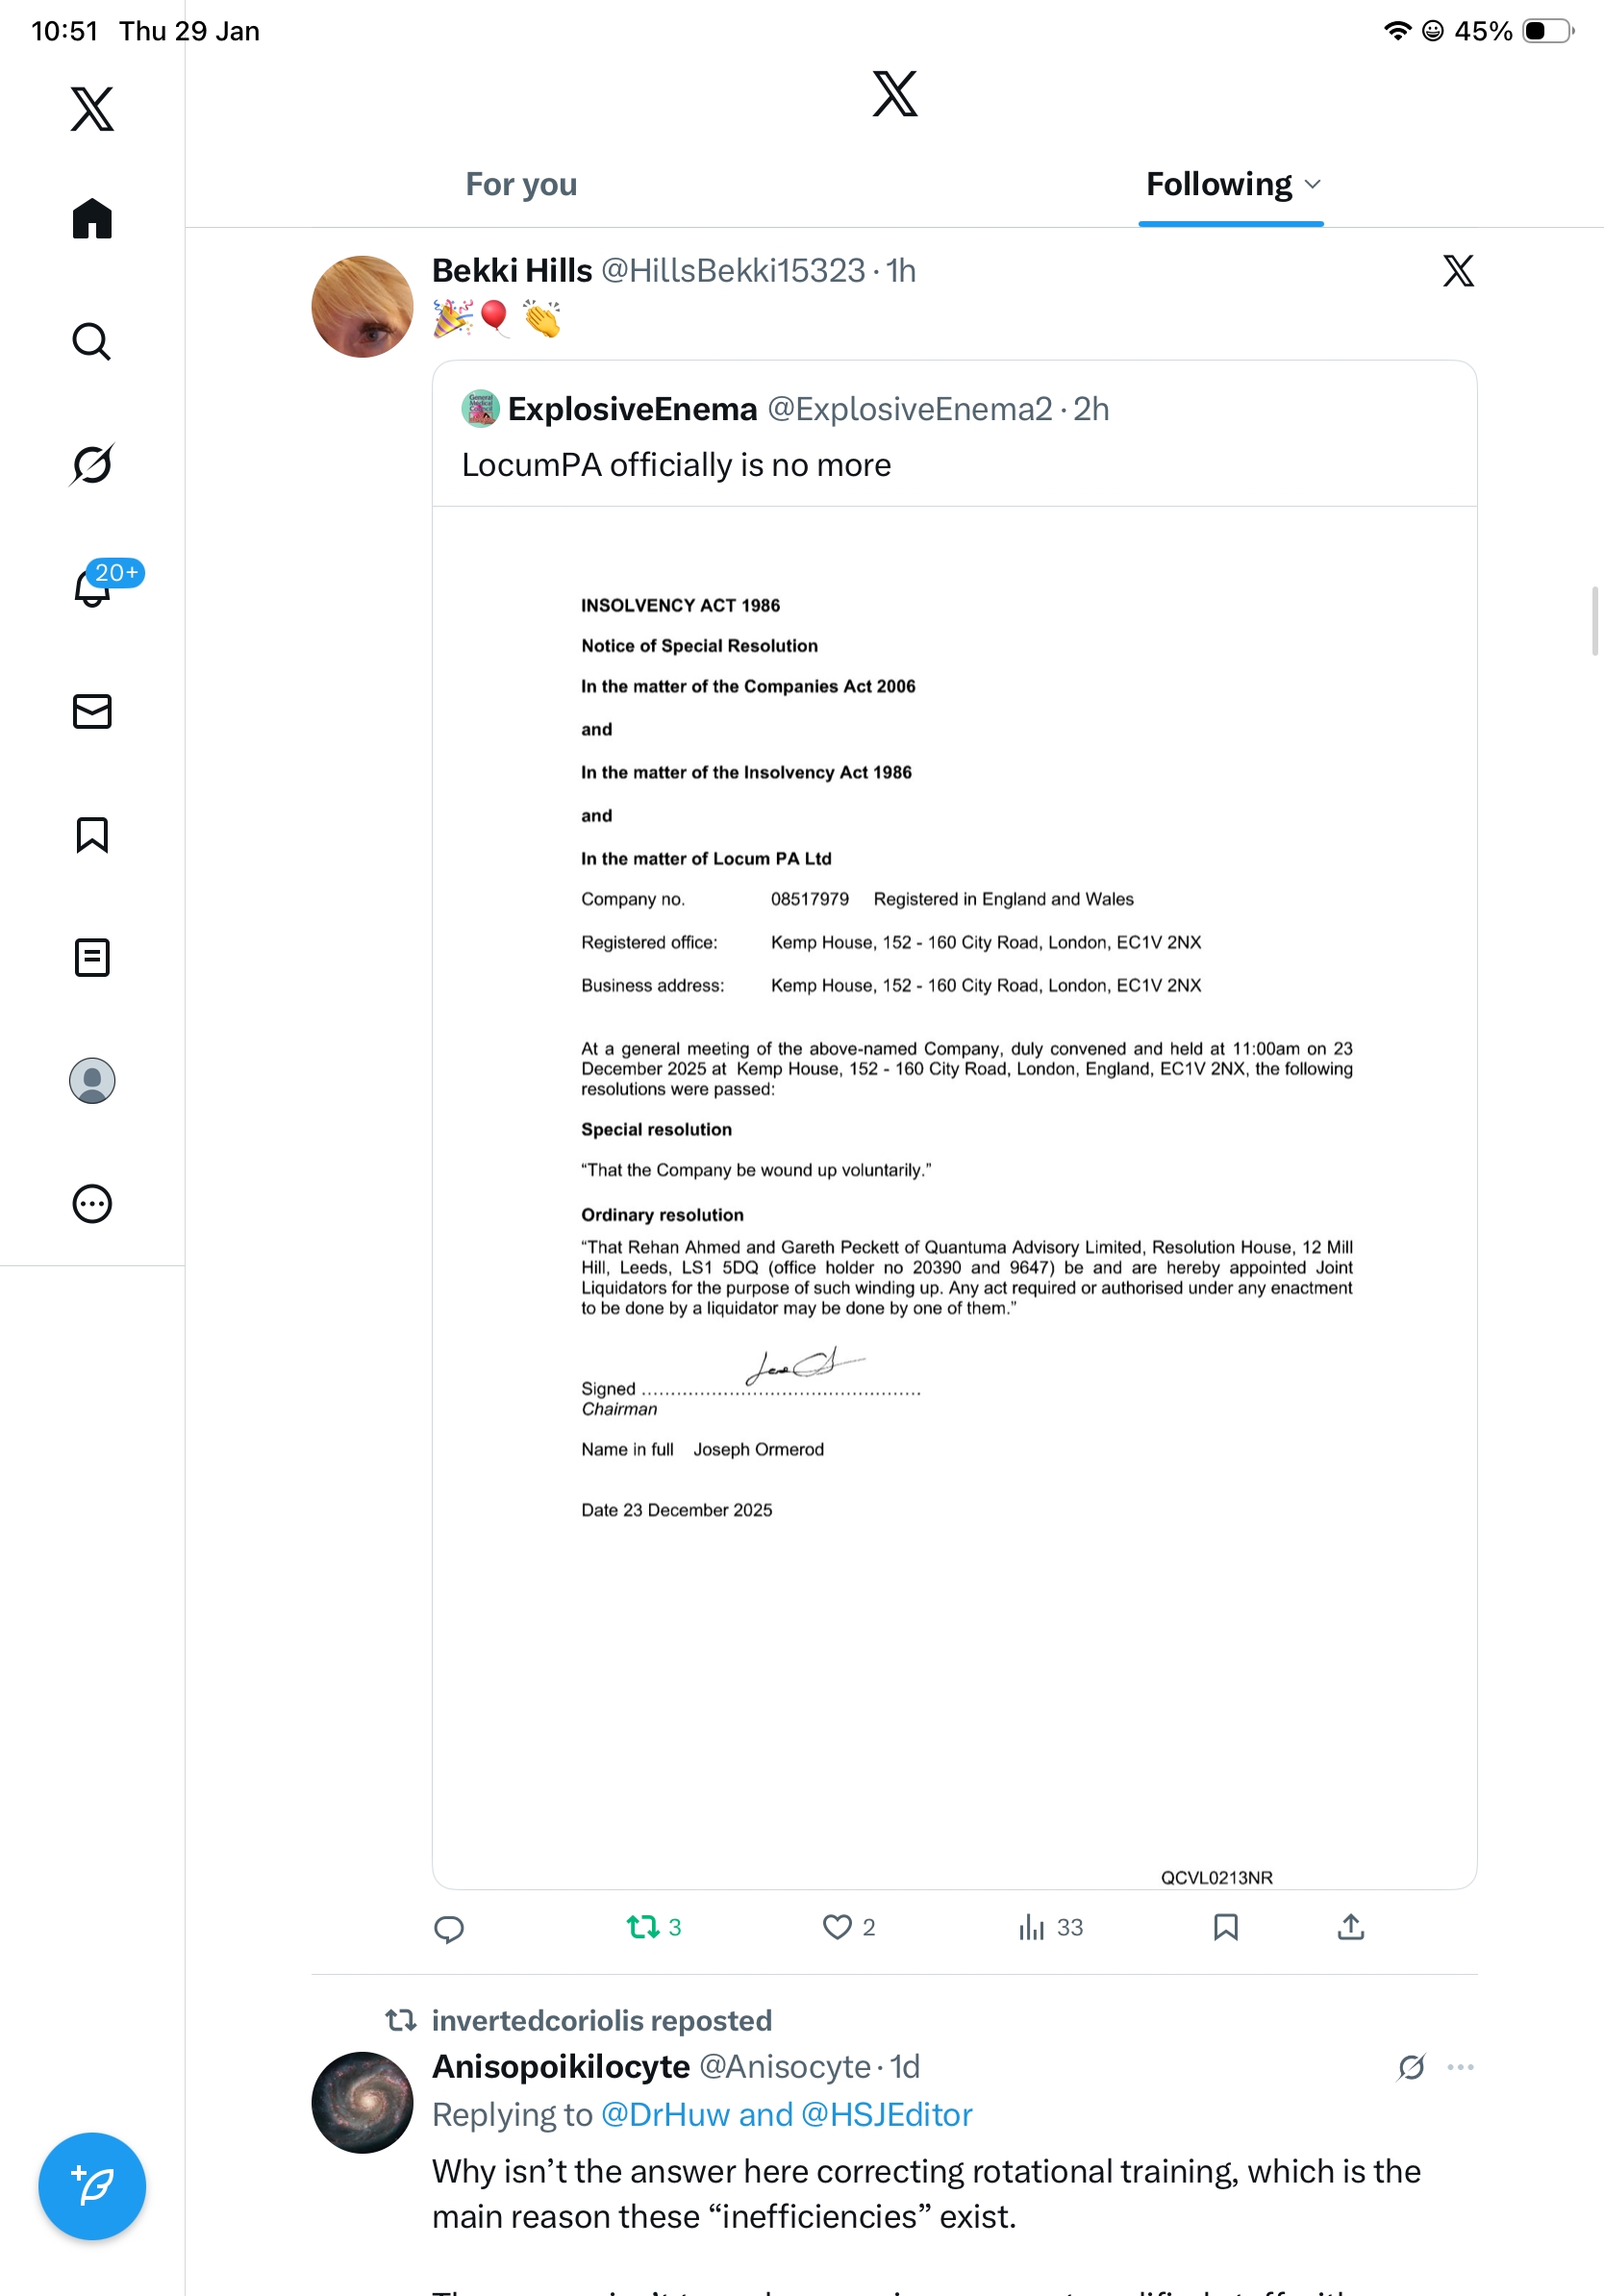1604x2296 pixels.
Task: Bookmark the Bekki Hills post
Action: (x=1225, y=1926)
